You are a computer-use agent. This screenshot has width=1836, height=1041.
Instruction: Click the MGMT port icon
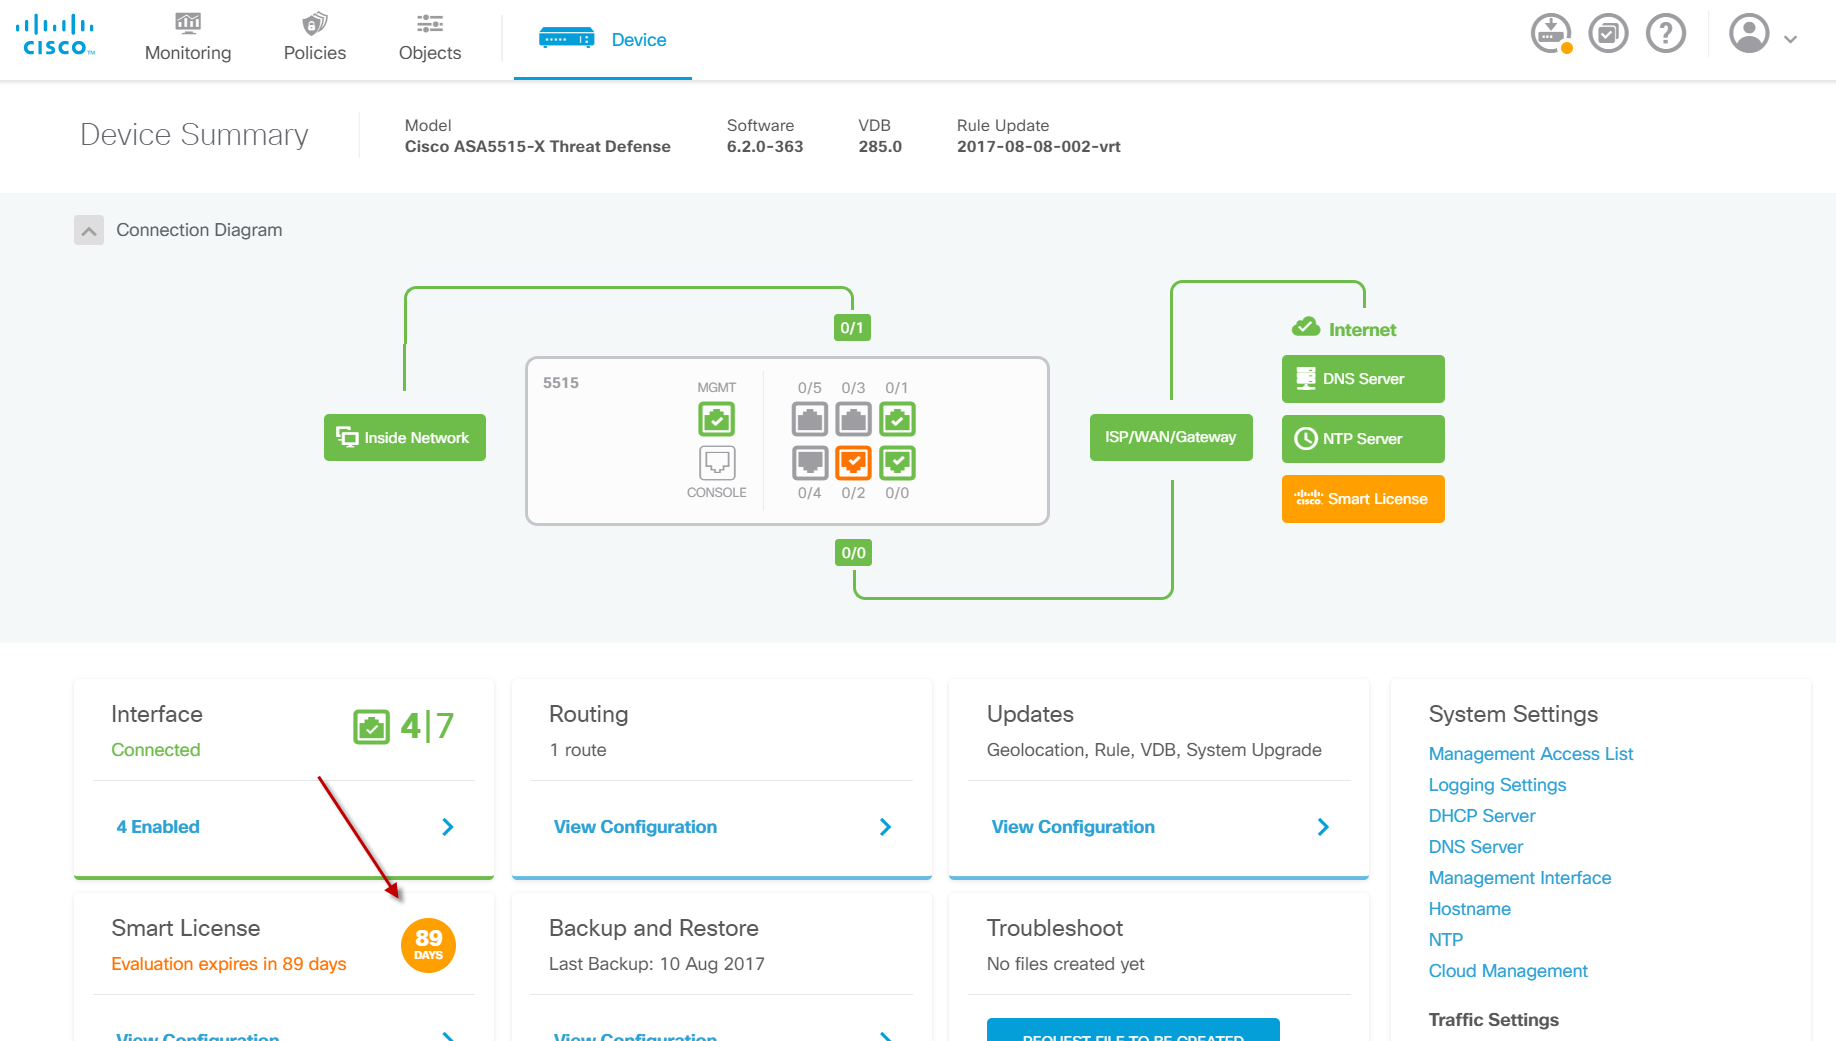717,419
